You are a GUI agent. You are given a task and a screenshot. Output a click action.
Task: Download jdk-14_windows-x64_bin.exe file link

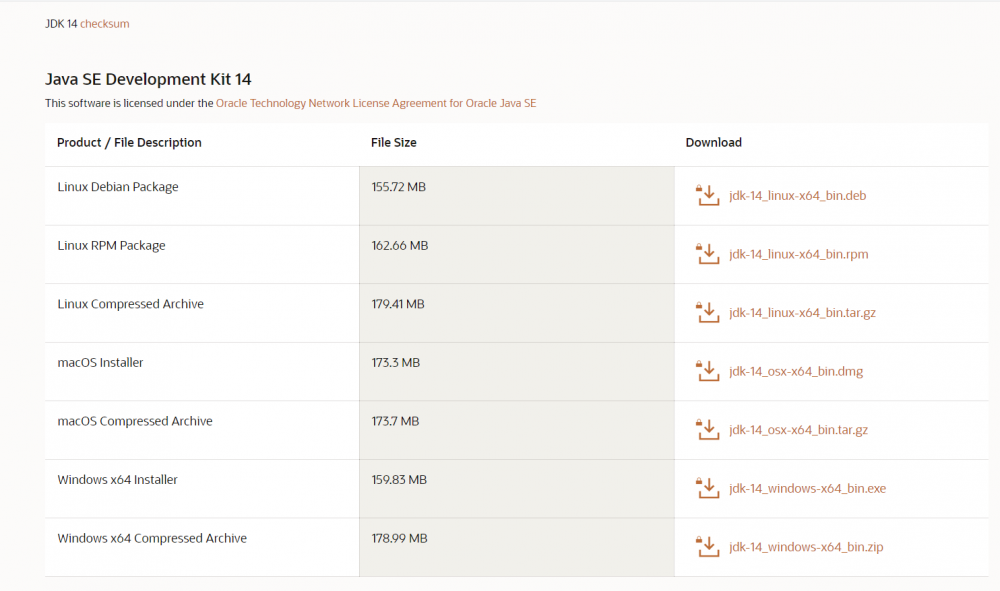807,488
